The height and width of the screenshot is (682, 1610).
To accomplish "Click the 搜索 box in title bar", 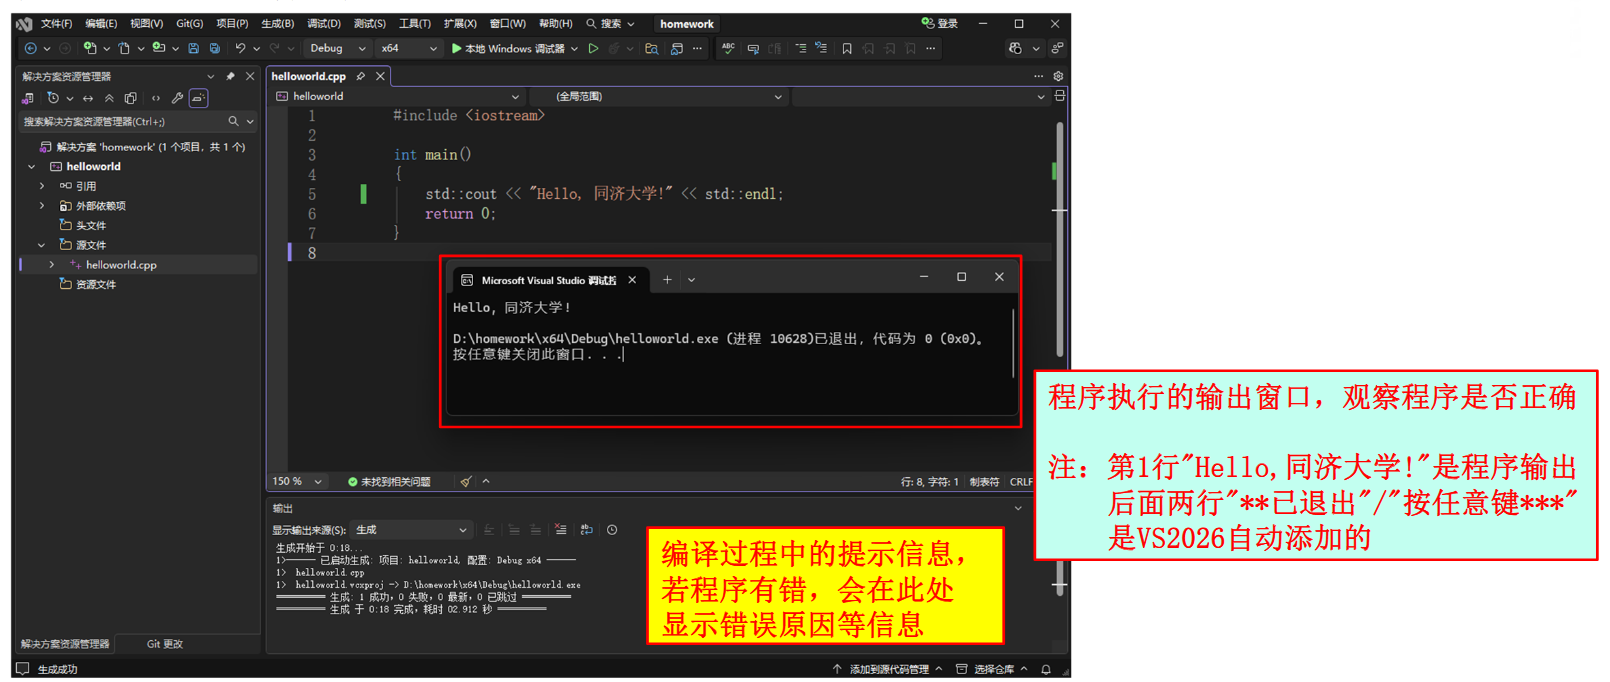I will click(x=610, y=24).
